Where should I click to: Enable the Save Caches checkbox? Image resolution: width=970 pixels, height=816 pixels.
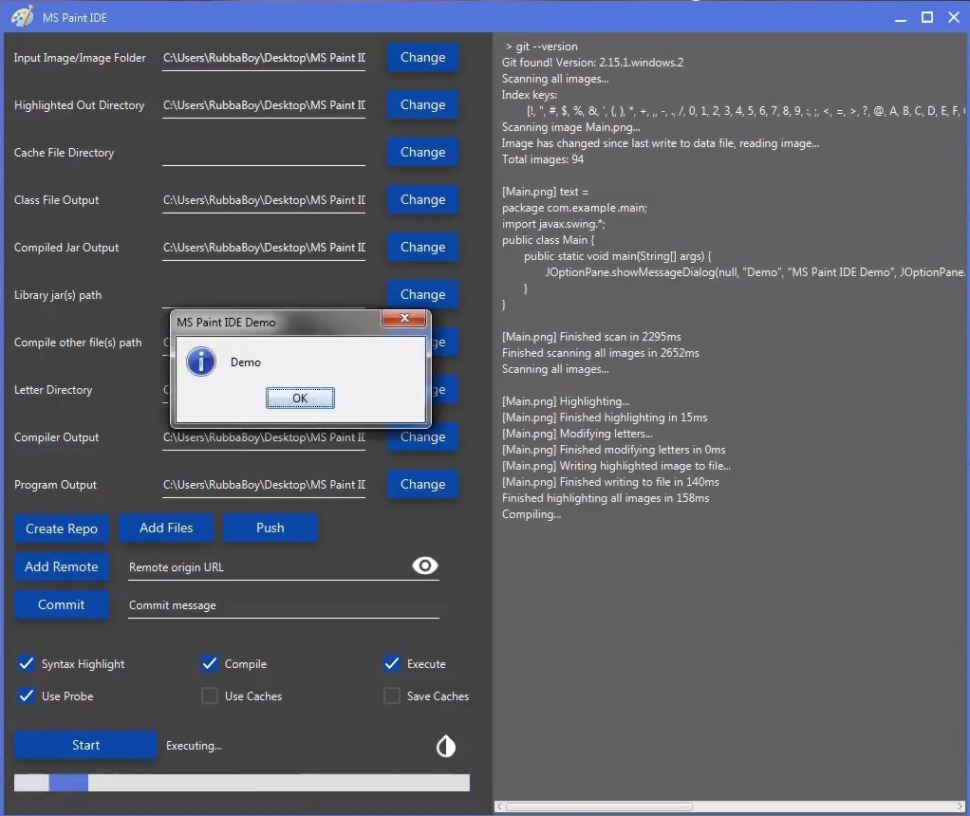[x=391, y=696]
